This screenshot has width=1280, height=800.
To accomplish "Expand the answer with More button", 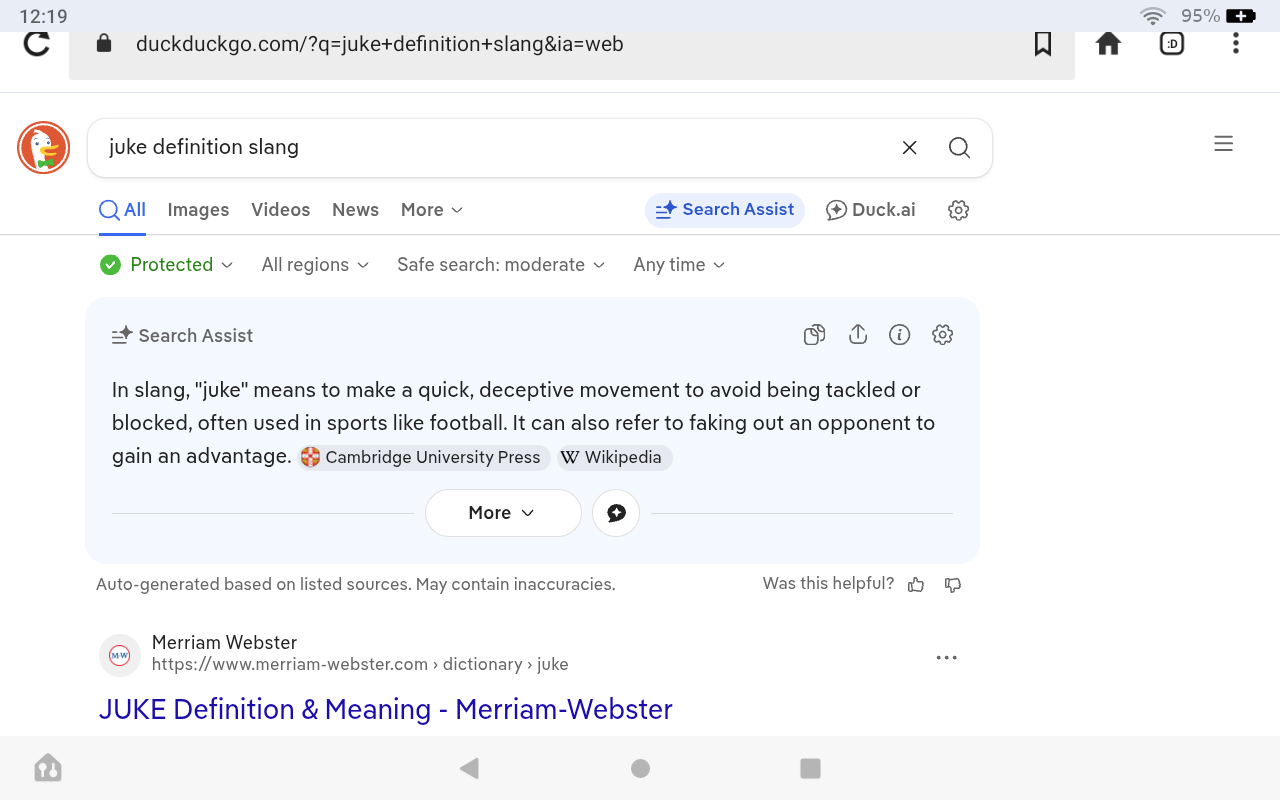I will (x=502, y=513).
